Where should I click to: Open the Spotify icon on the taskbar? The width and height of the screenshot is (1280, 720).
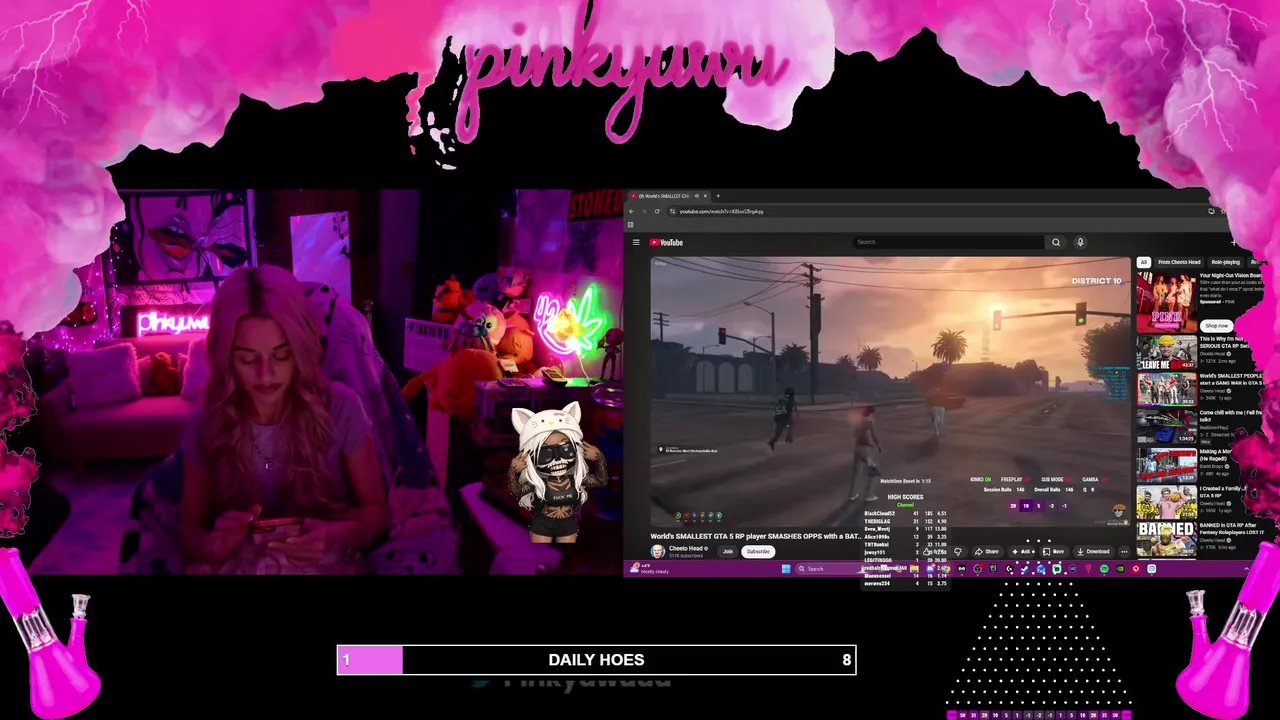click(x=1104, y=569)
